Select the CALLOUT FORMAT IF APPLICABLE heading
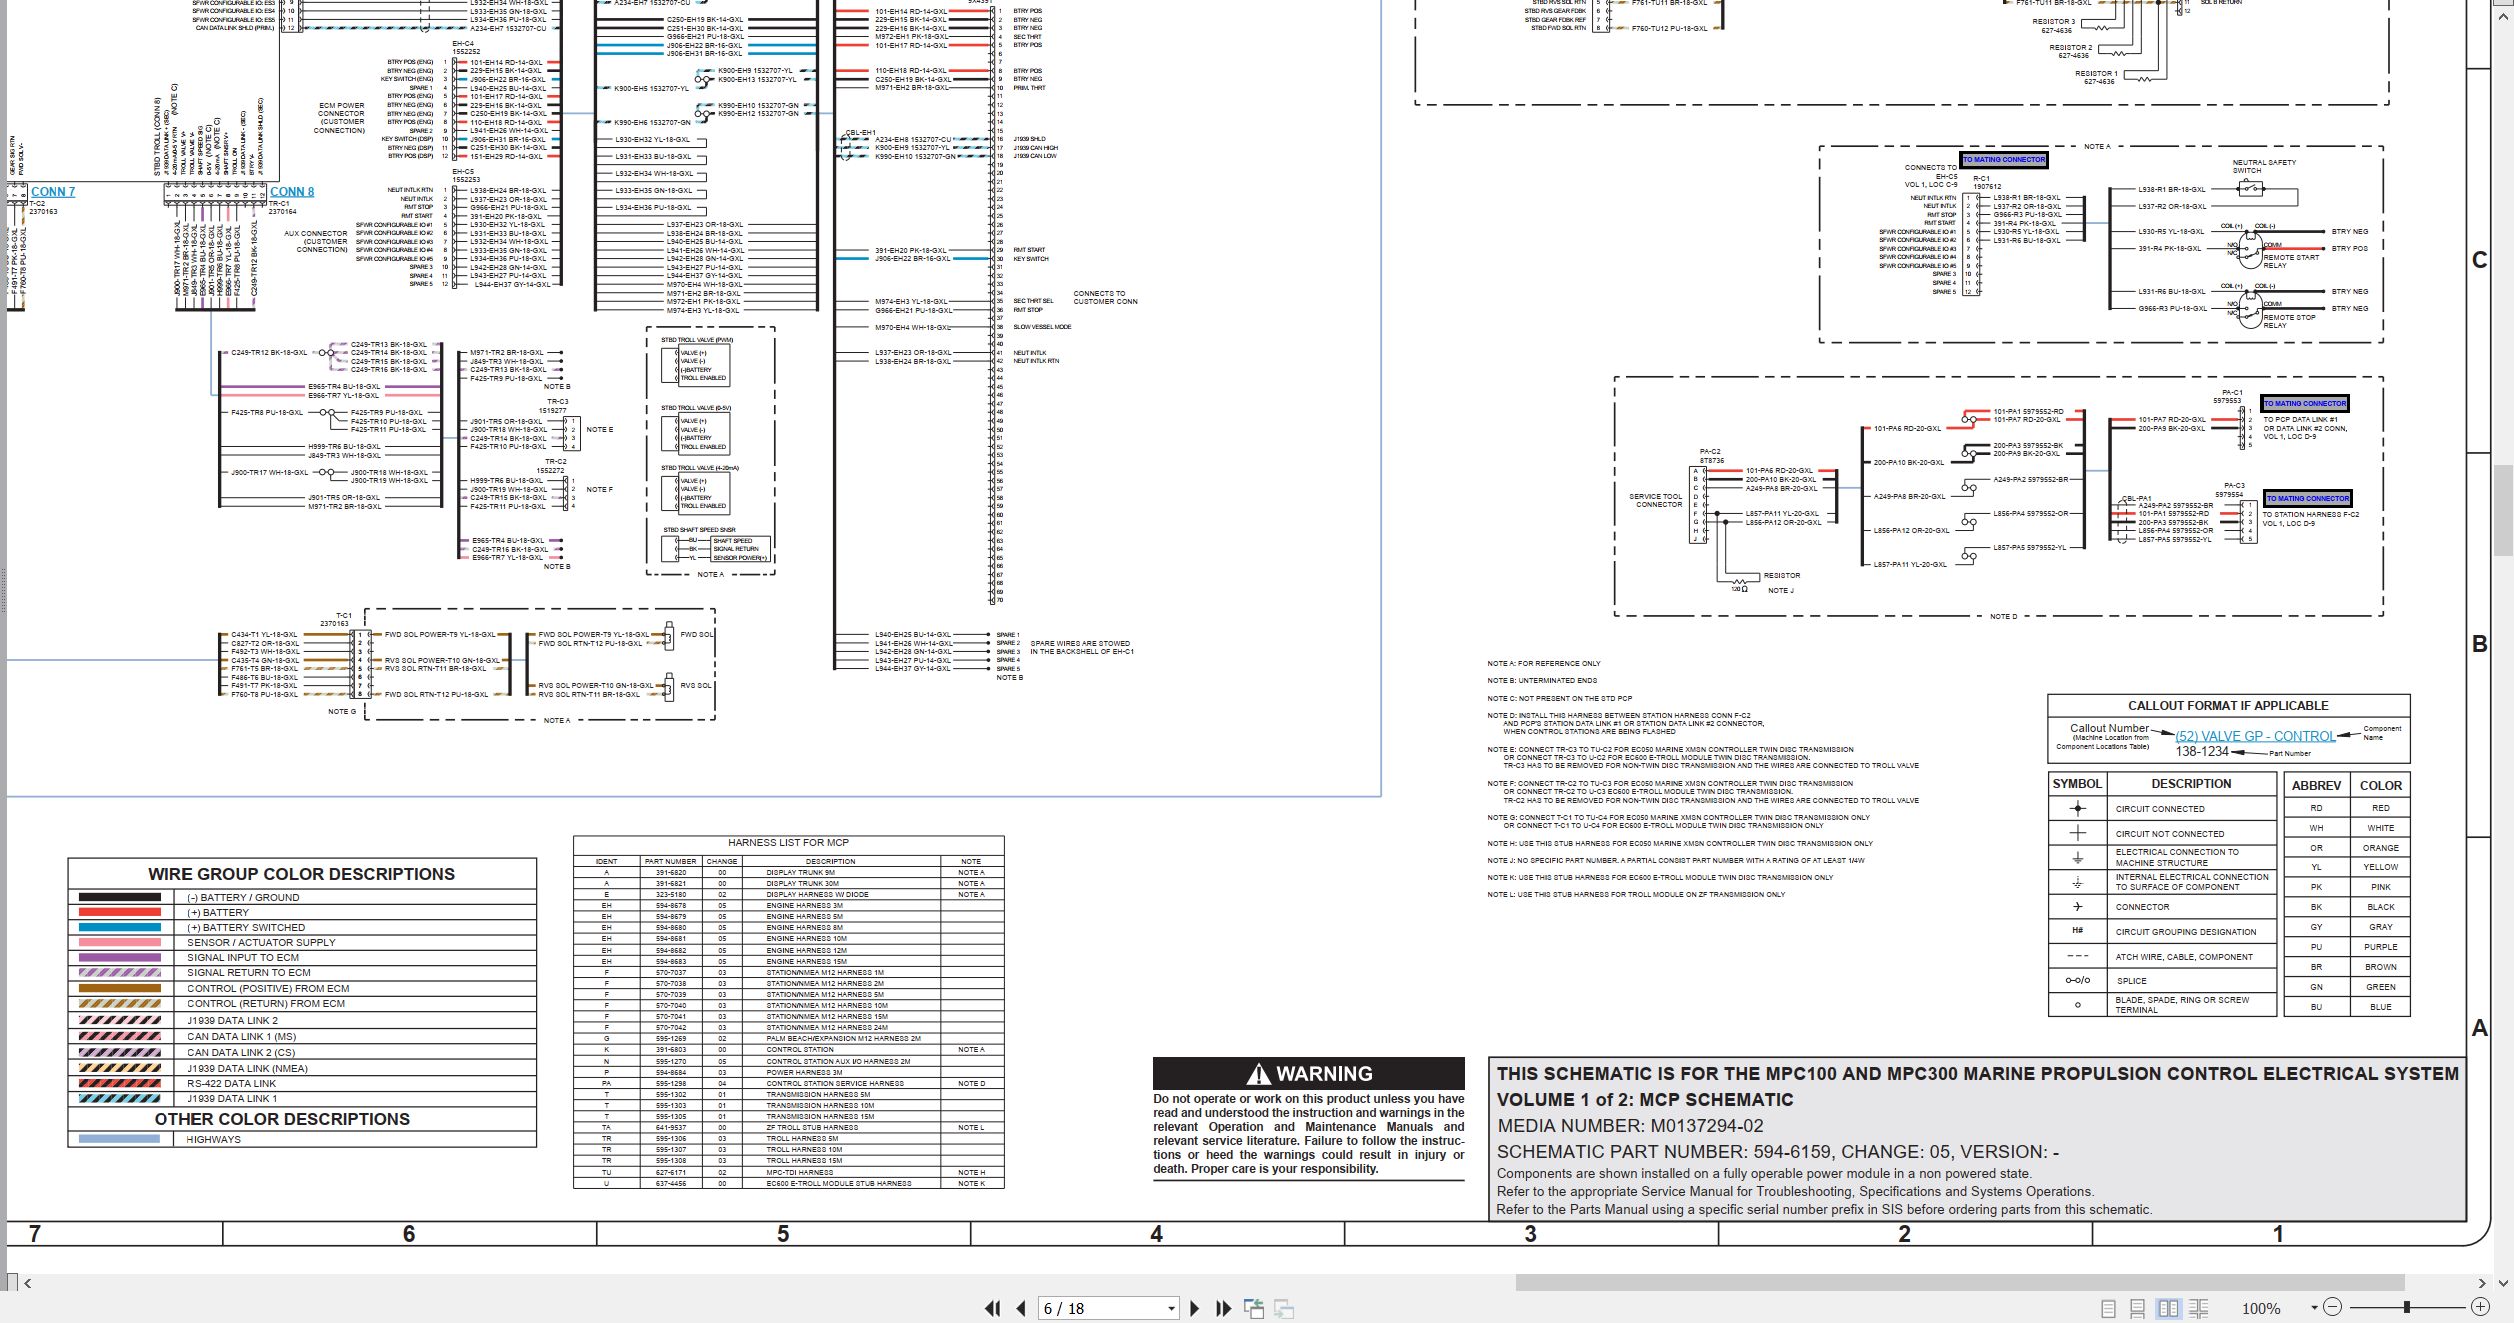The image size is (2514, 1323). tap(2228, 706)
